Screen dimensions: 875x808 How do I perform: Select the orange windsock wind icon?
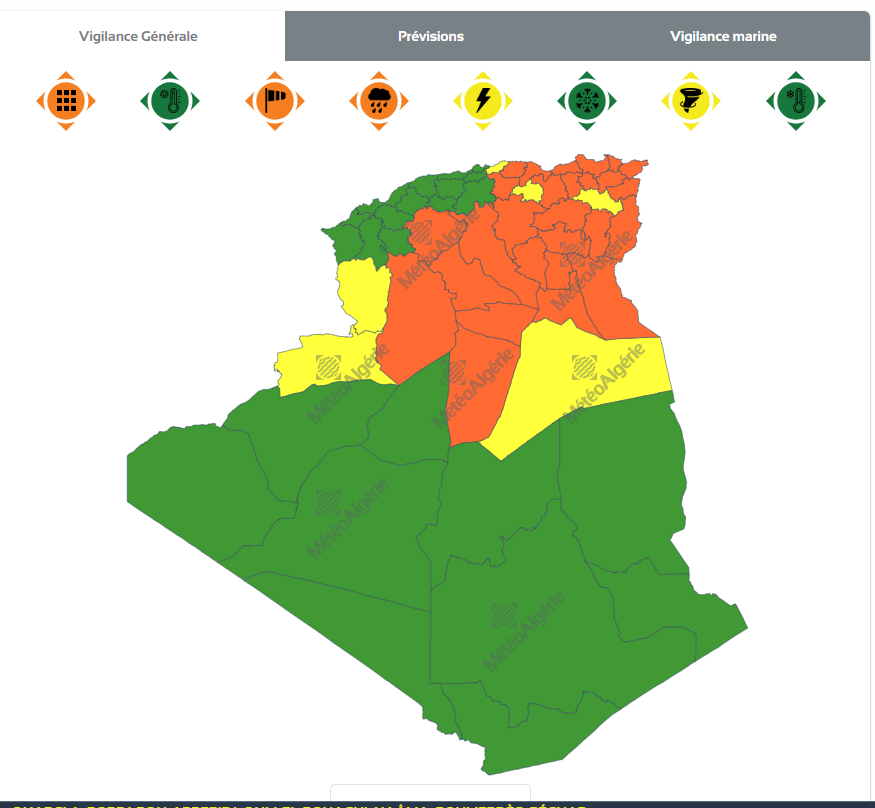(x=275, y=100)
